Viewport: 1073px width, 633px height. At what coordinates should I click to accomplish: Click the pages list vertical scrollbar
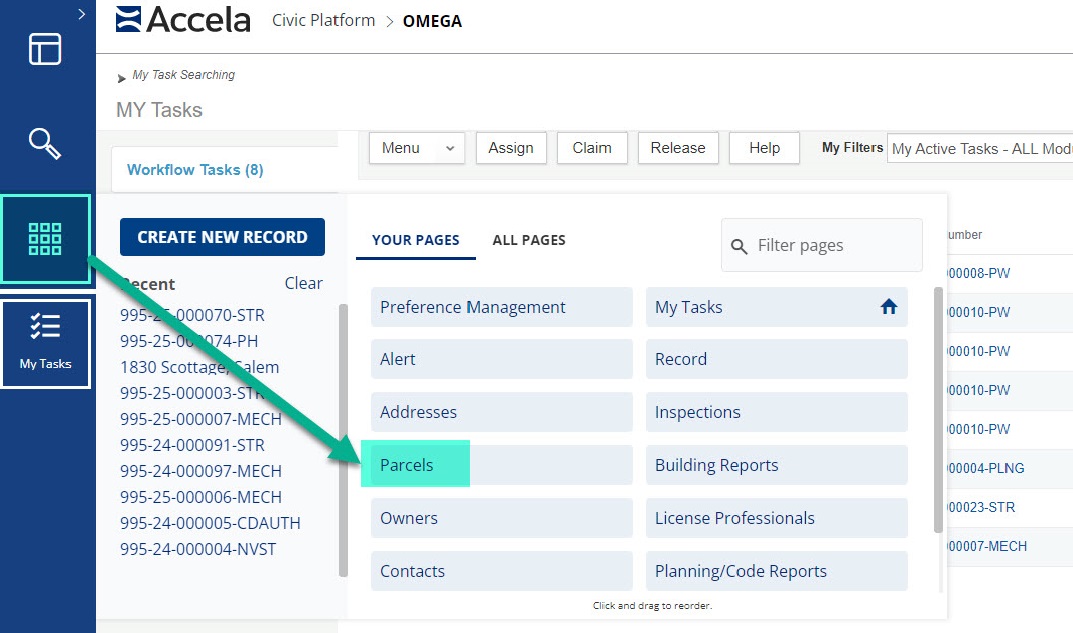pyautogui.click(x=938, y=410)
